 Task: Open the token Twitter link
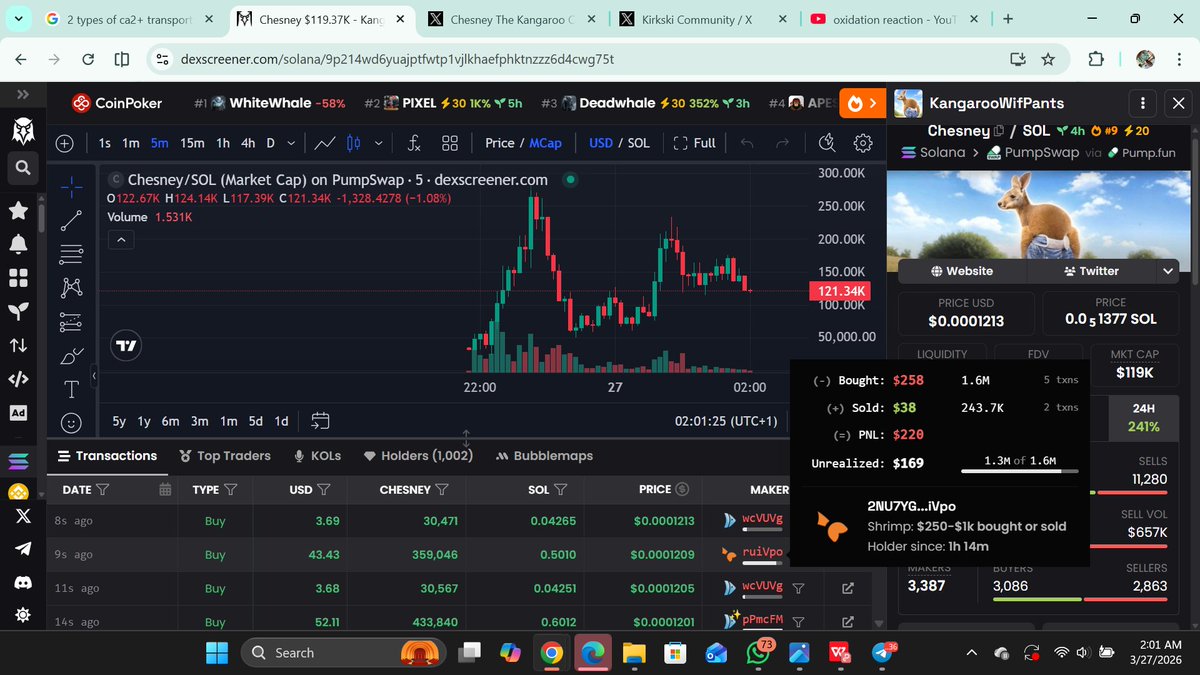pos(1091,271)
